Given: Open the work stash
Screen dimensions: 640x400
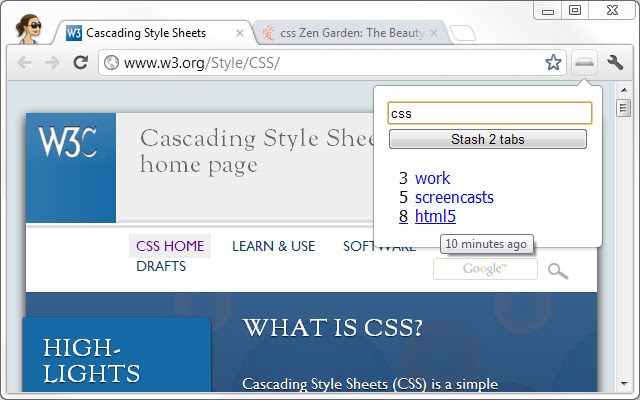Looking at the screenshot, I should point(432,178).
